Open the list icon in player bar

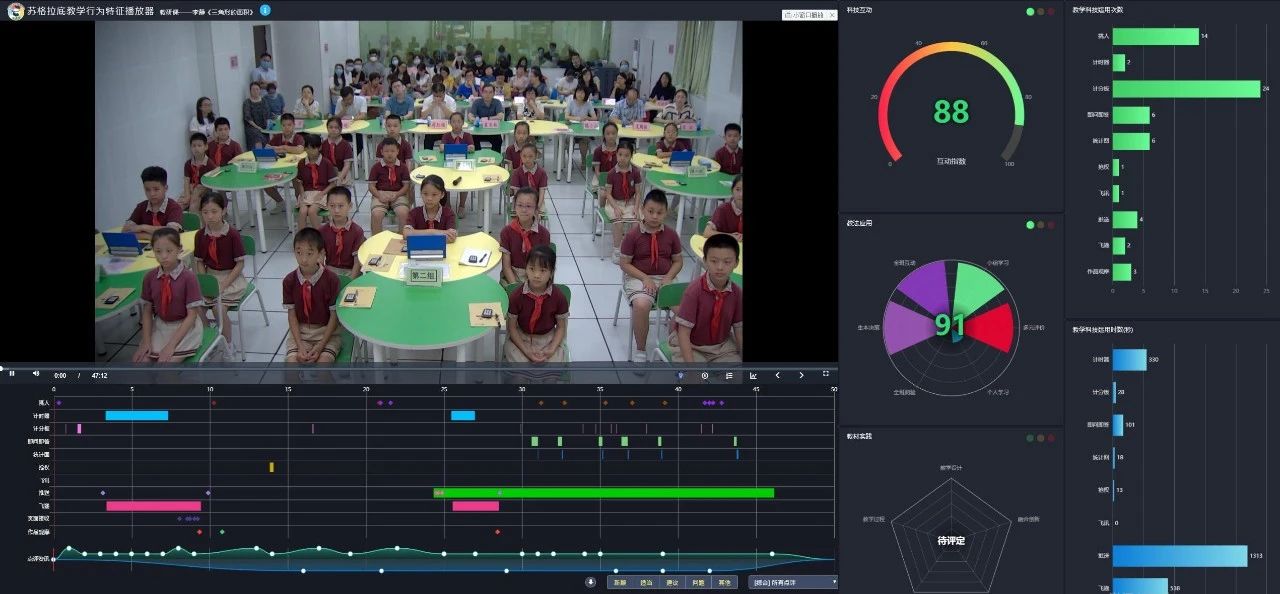click(729, 375)
